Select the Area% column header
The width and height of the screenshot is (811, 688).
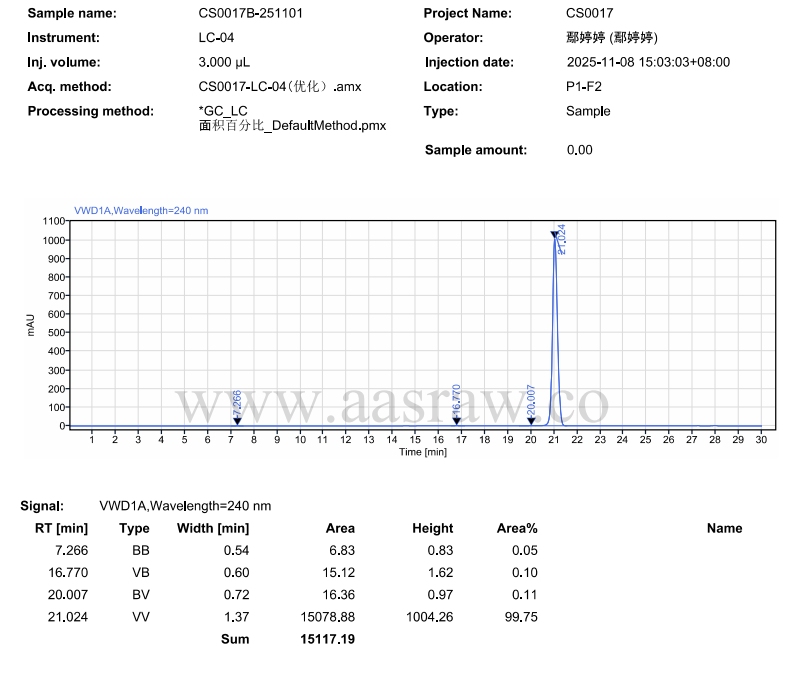pos(517,528)
